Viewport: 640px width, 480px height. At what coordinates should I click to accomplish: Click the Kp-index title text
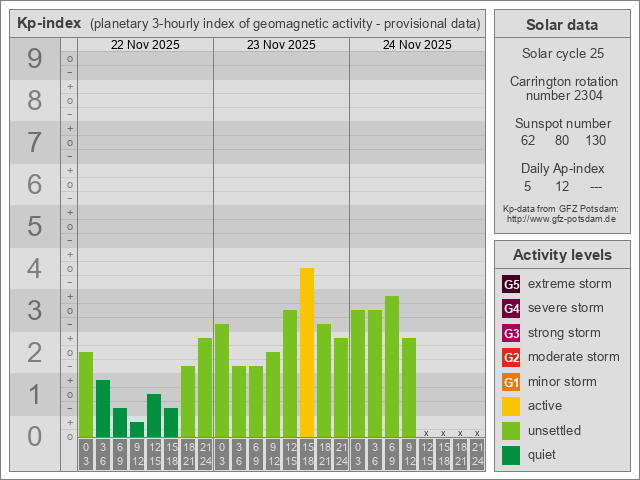tap(50, 23)
